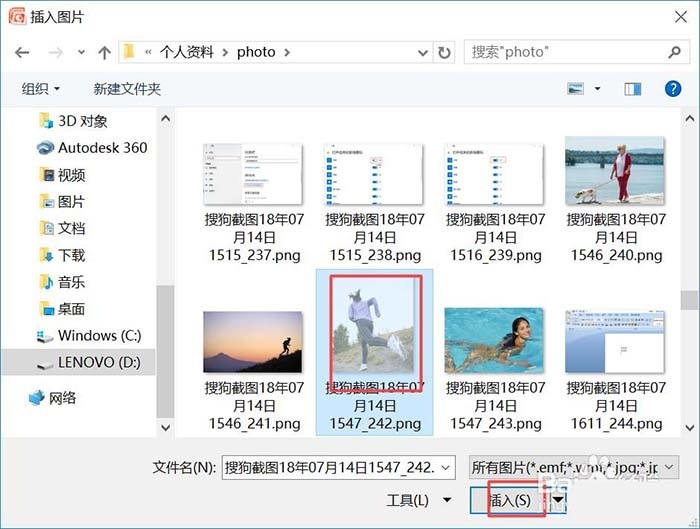Open the 3D 对象 folder
The width and height of the screenshot is (700, 529).
point(73,121)
